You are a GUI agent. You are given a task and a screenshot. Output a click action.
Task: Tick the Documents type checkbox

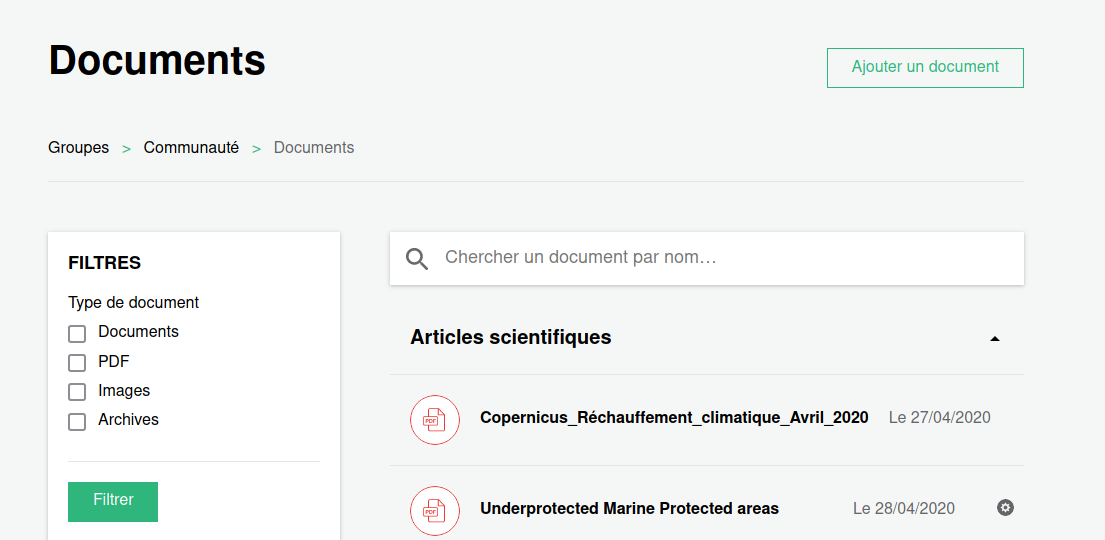tap(77, 333)
